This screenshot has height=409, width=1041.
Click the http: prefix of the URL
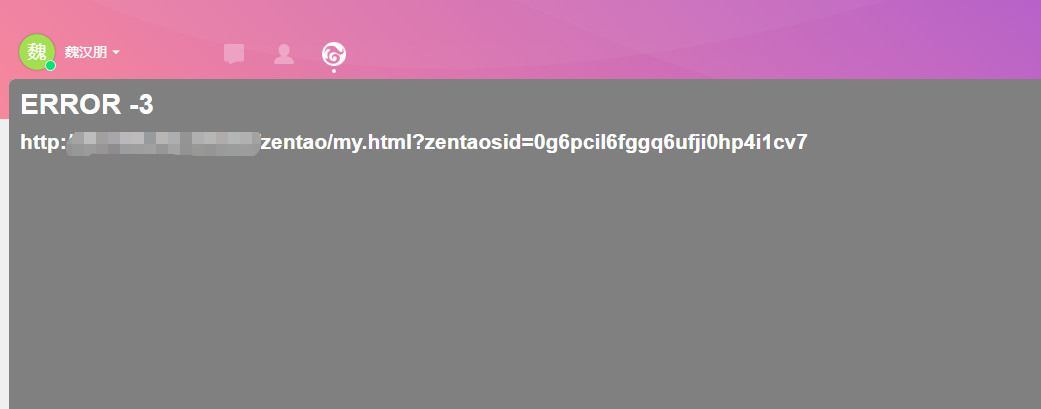click(44, 142)
